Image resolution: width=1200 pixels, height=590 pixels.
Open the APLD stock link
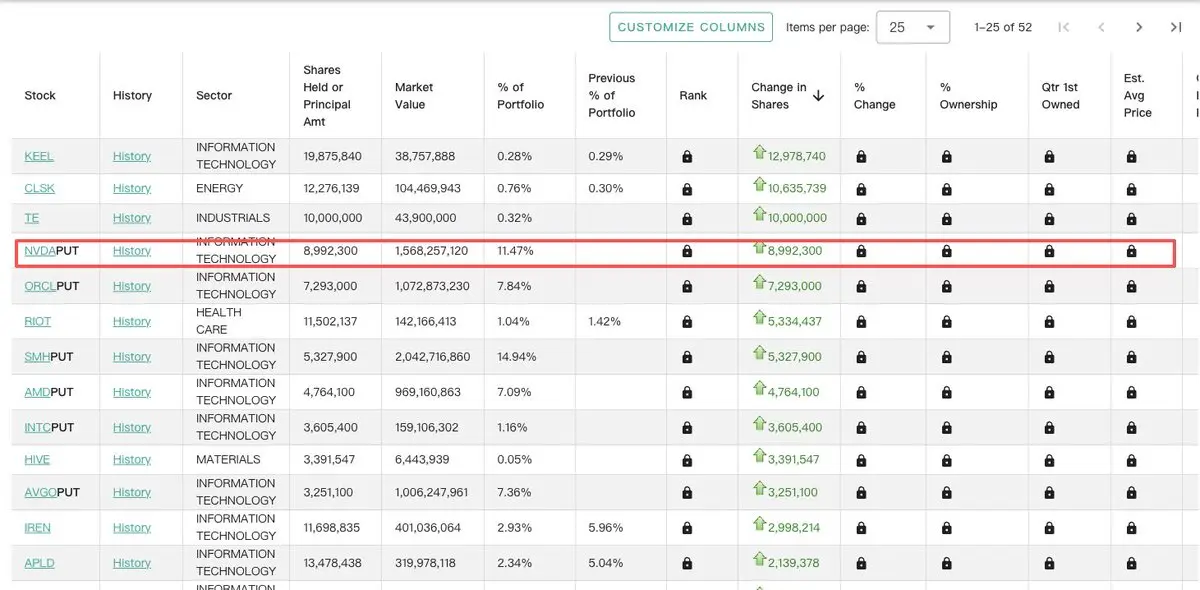click(39, 563)
